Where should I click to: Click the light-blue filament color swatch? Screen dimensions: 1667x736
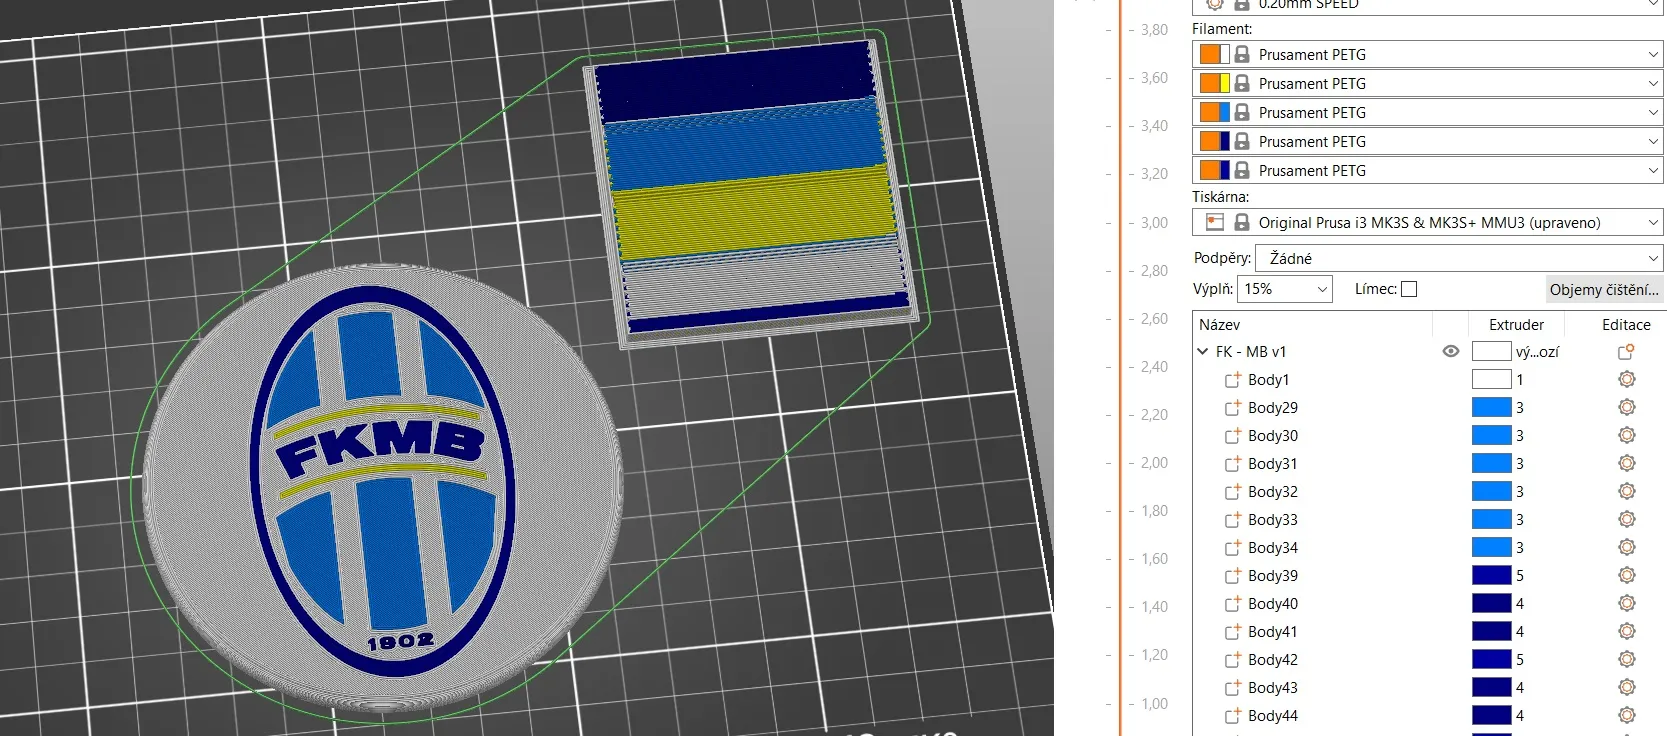click(x=1214, y=112)
